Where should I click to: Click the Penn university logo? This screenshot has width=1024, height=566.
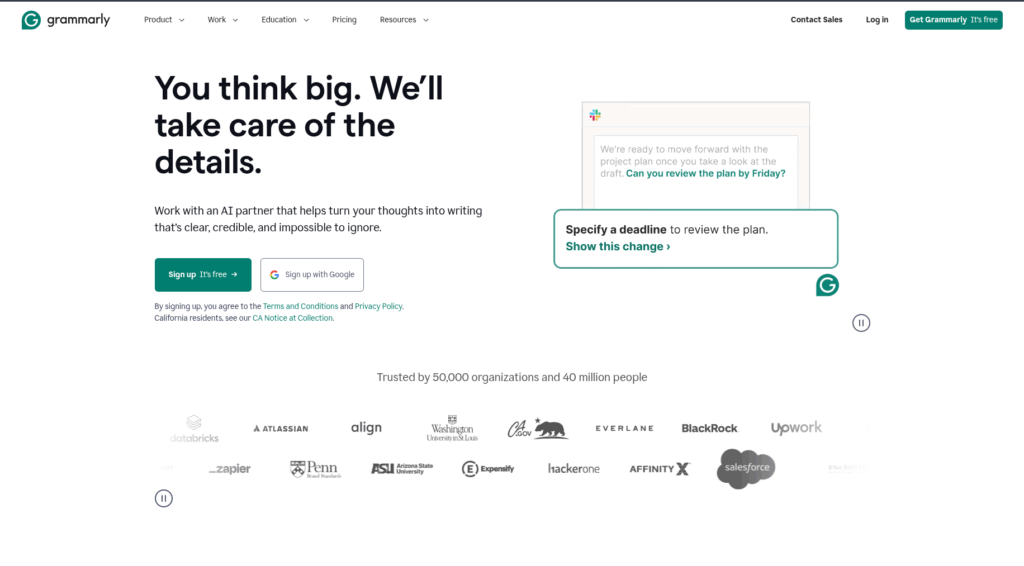(314, 468)
